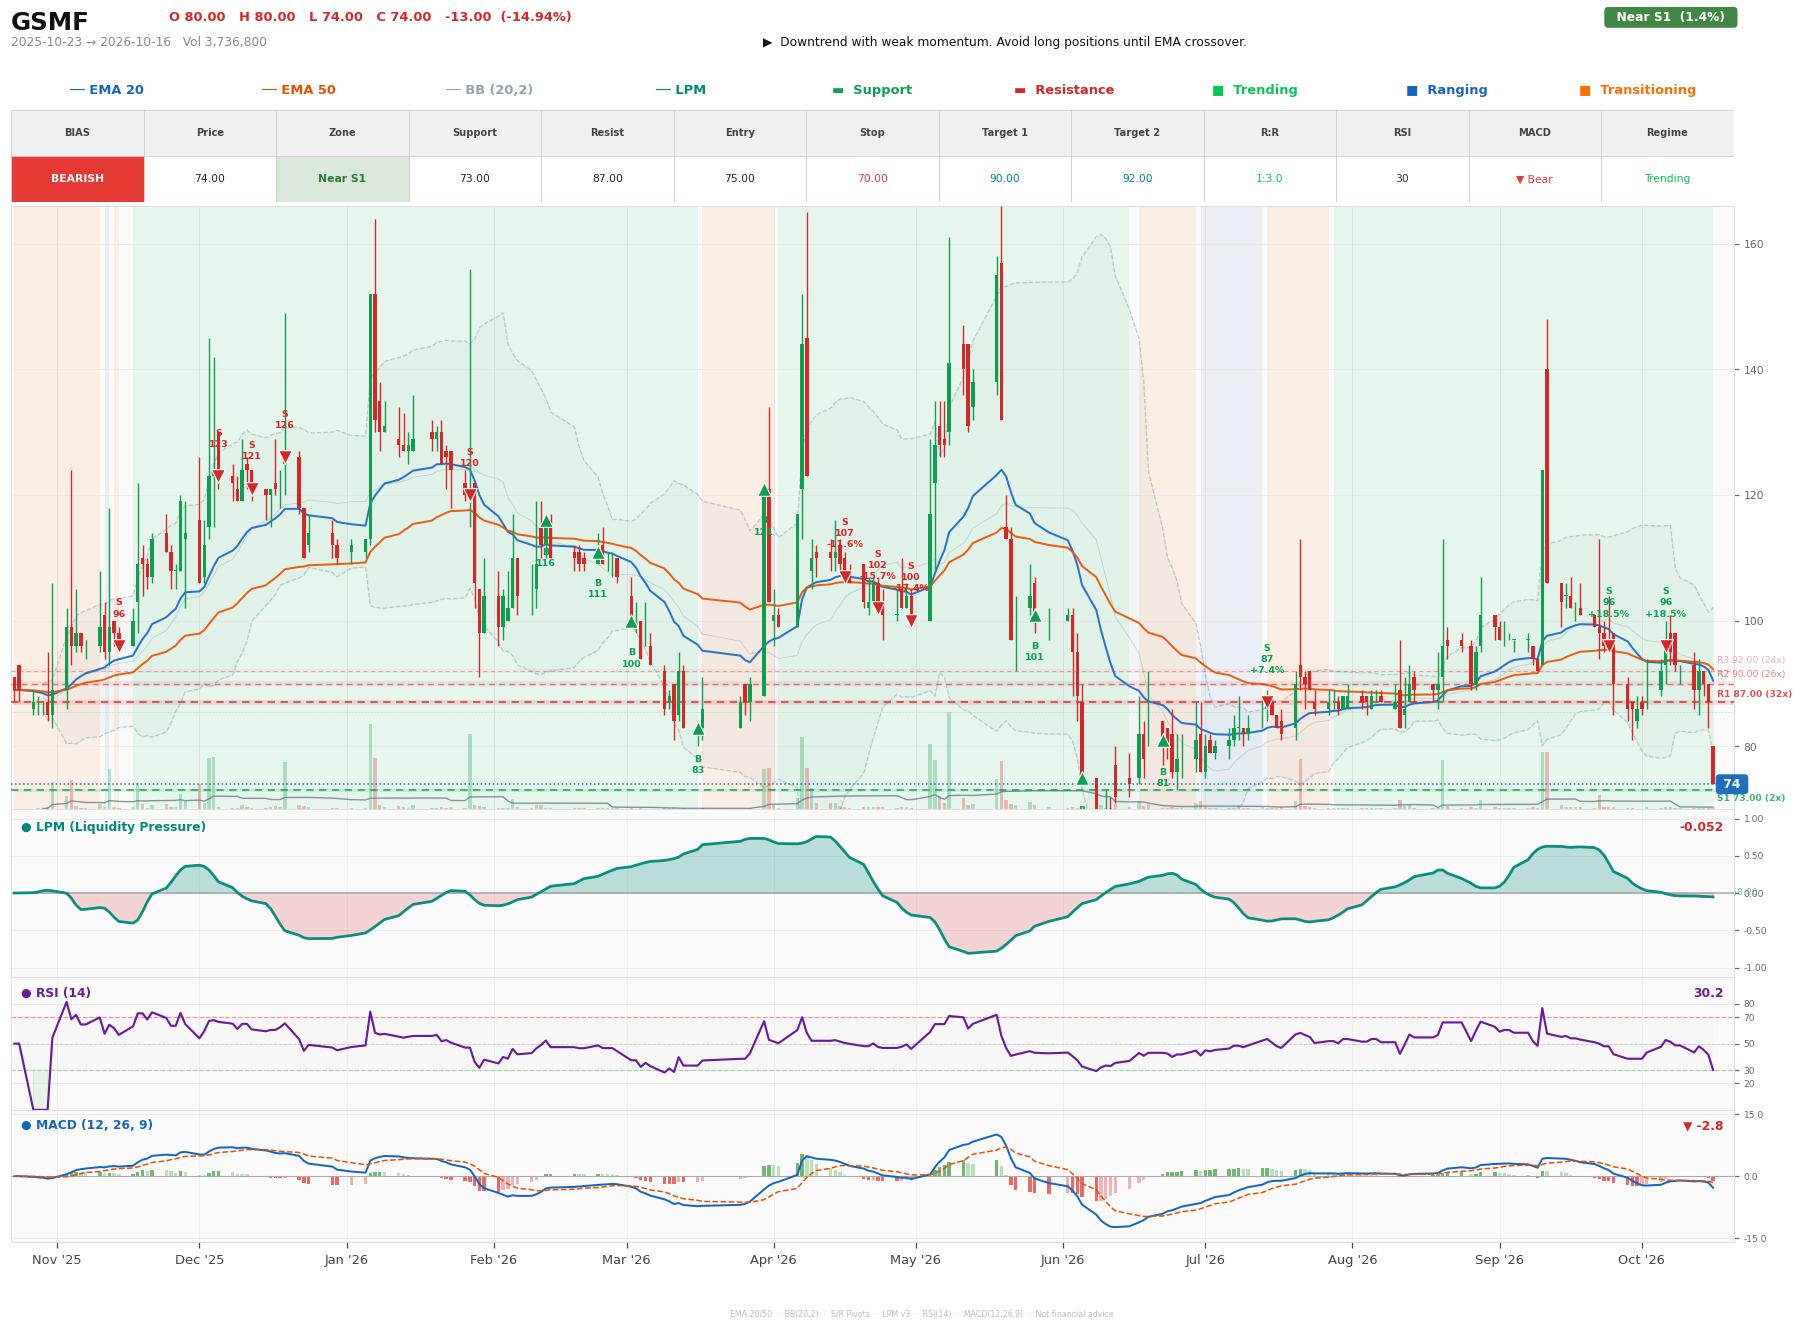Click the MACD column header
Screen dimensions: 1803x1330
click(1534, 132)
